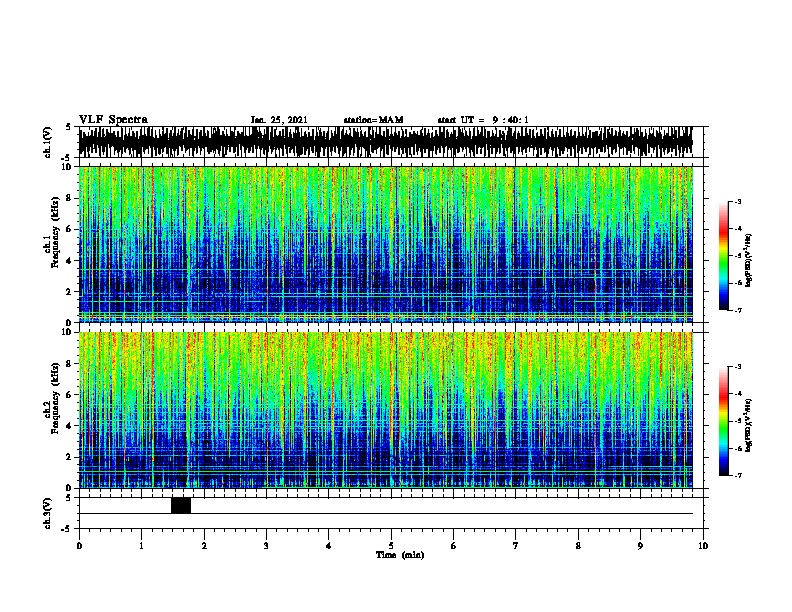Click the log(PSD) label beside ch.1 color bar

749,261
